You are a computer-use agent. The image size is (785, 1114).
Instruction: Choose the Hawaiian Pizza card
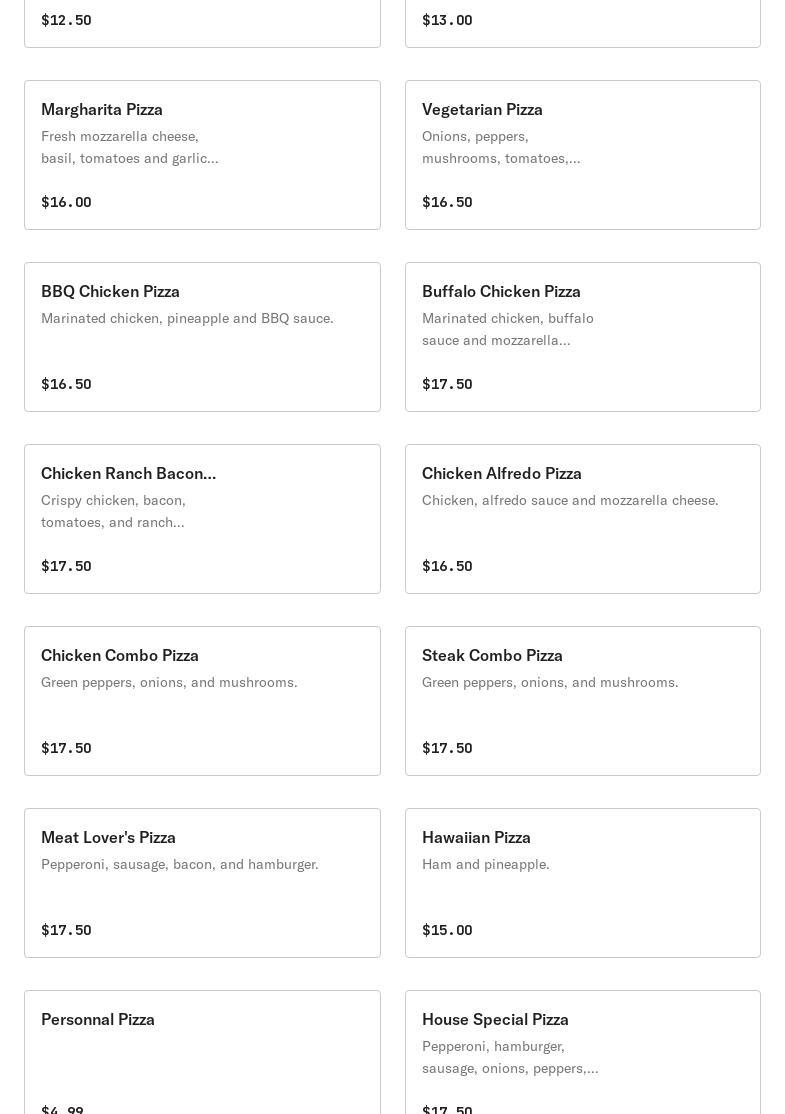tap(583, 882)
